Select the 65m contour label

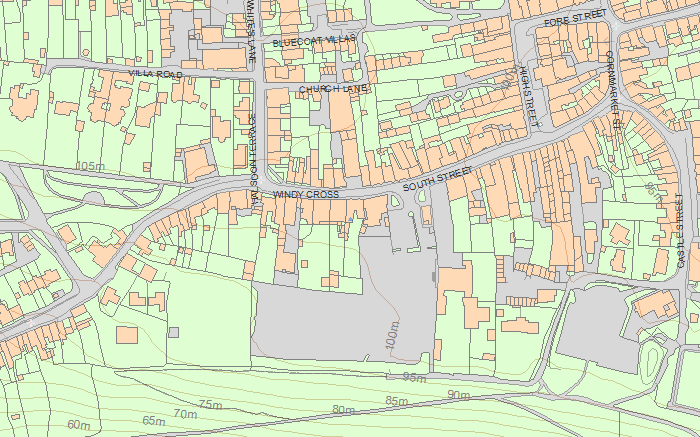point(154,420)
